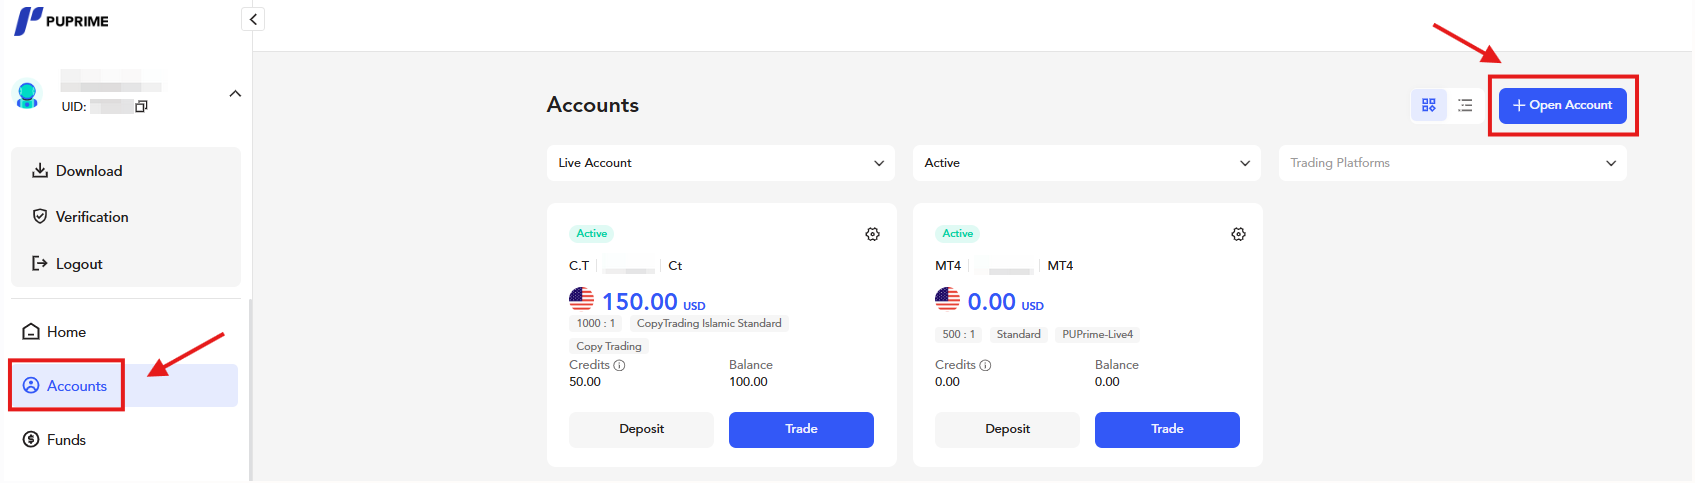Switch to list view layout
The width and height of the screenshot is (1695, 483).
pyautogui.click(x=1465, y=105)
